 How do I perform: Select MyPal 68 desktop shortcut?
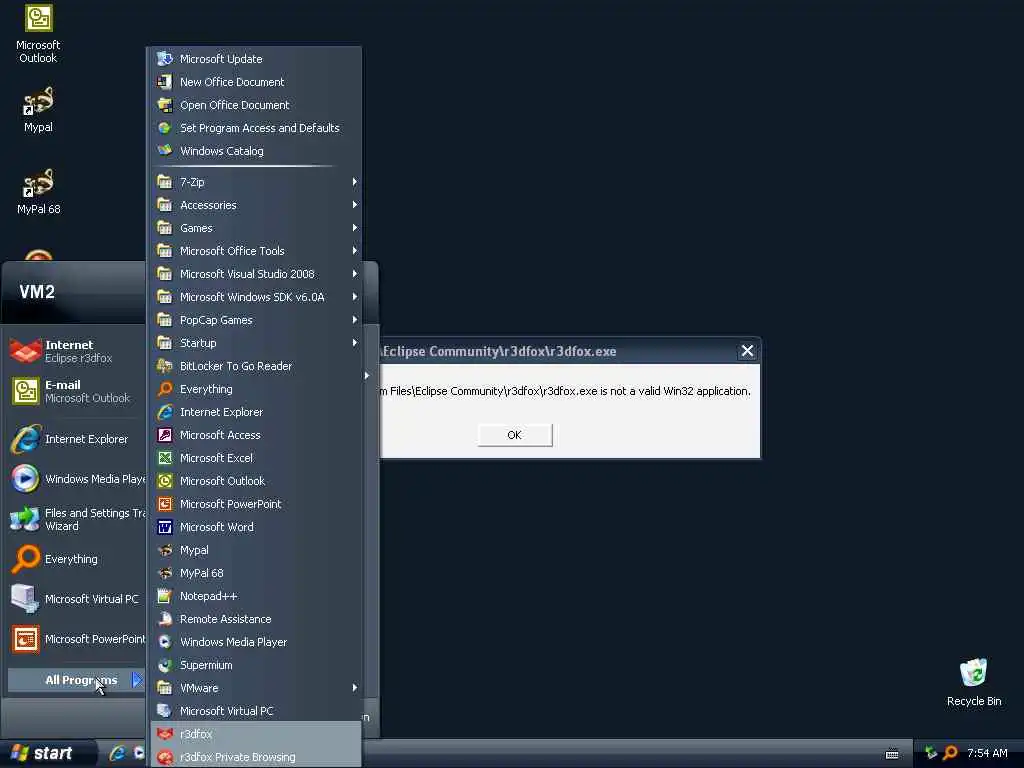coord(38,192)
